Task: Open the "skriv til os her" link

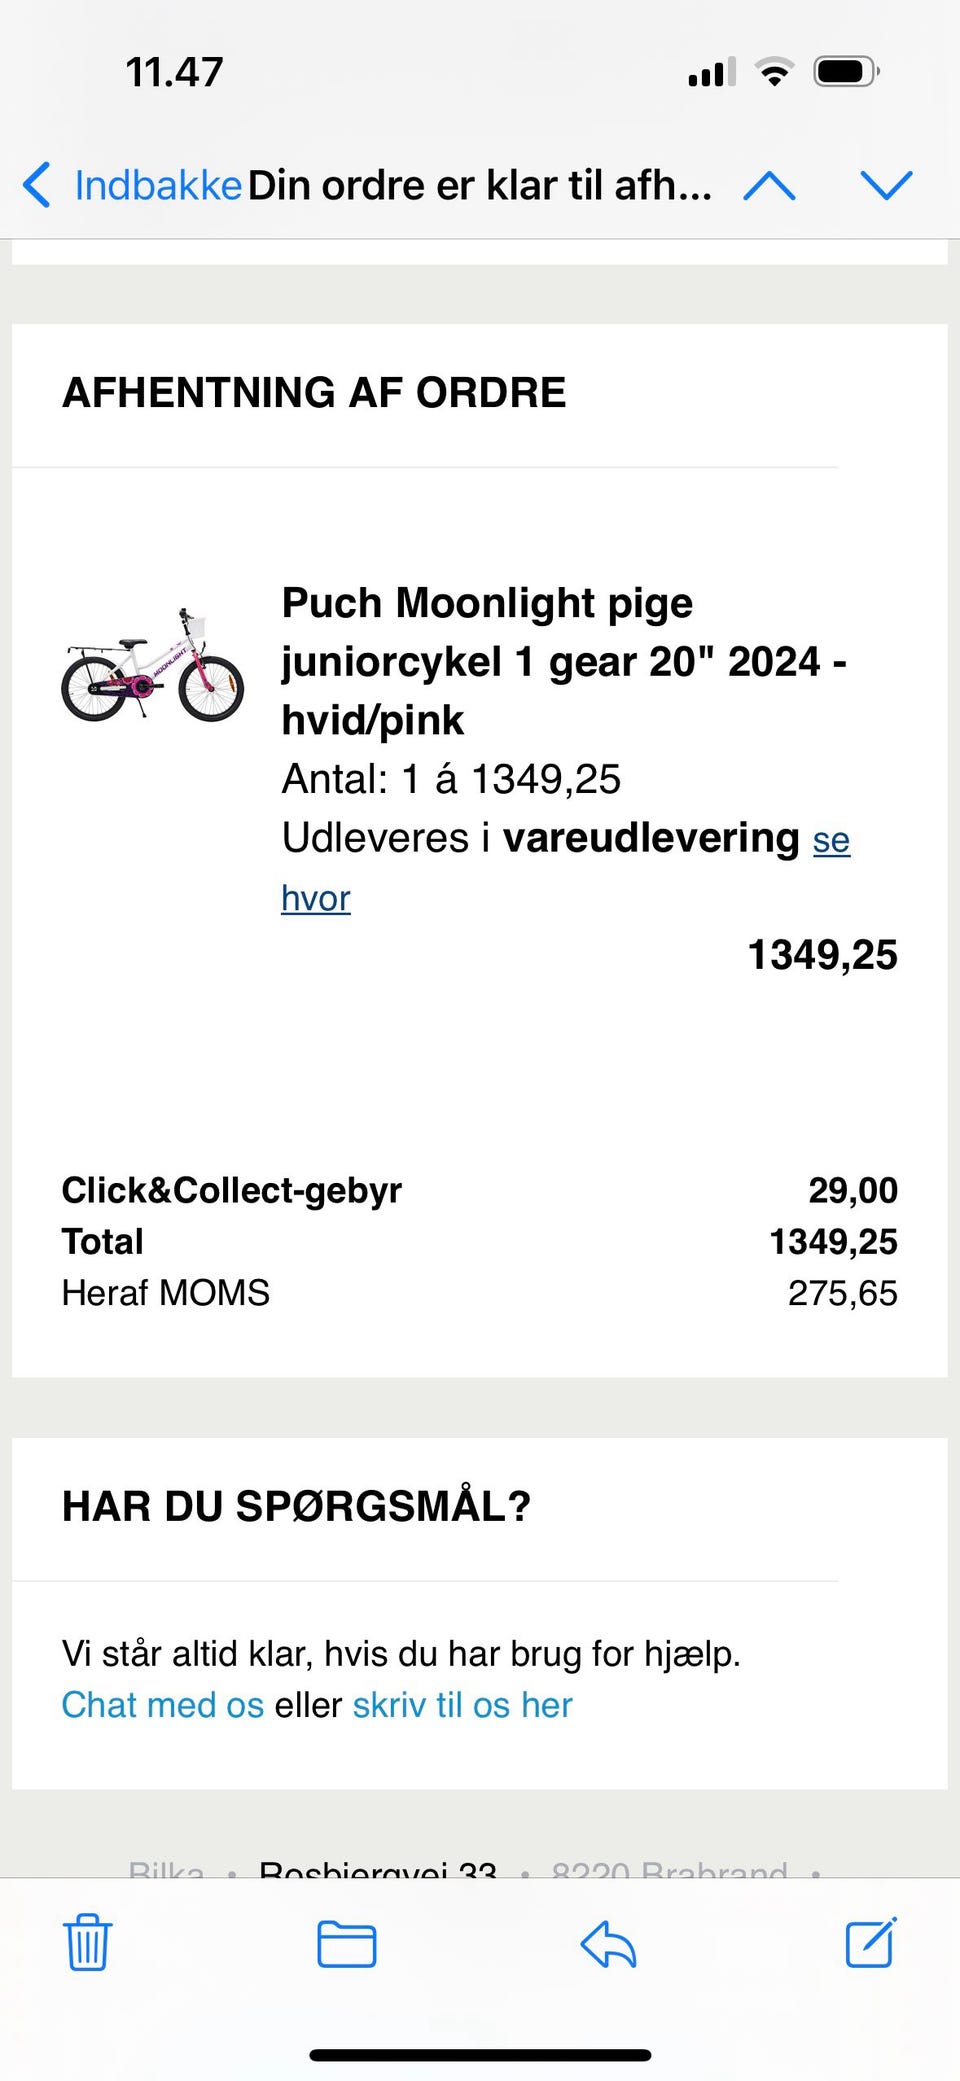Action: [x=462, y=1705]
